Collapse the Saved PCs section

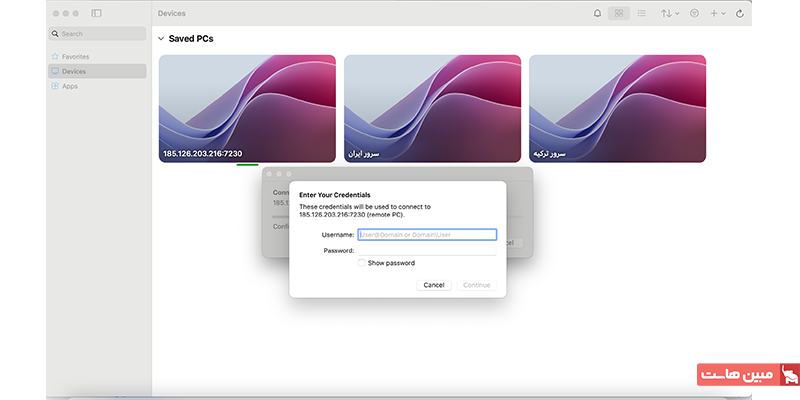[161, 39]
